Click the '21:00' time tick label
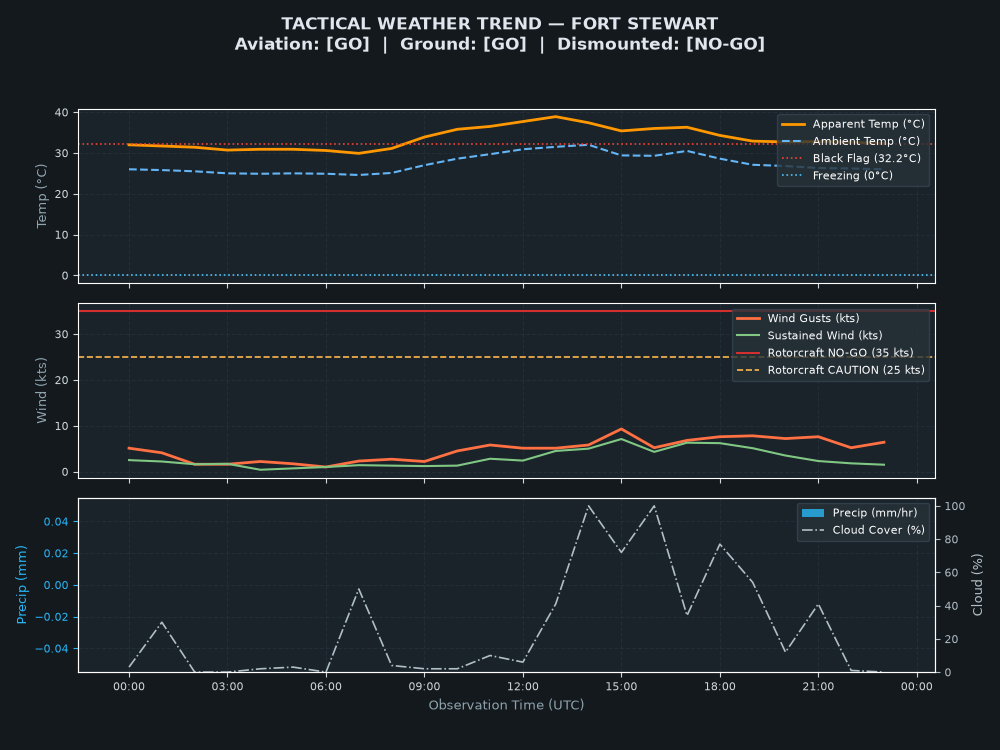Image resolution: width=1000 pixels, height=750 pixels. point(818,687)
